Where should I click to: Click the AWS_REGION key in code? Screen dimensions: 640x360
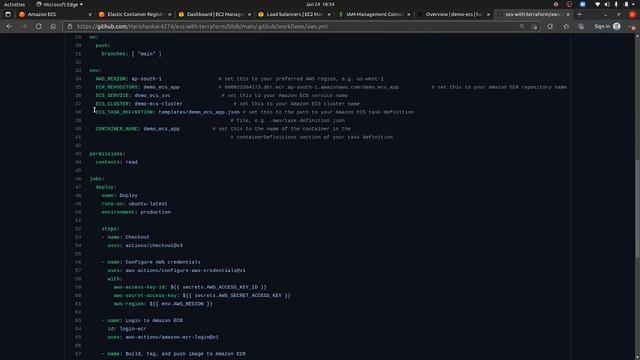(111, 79)
